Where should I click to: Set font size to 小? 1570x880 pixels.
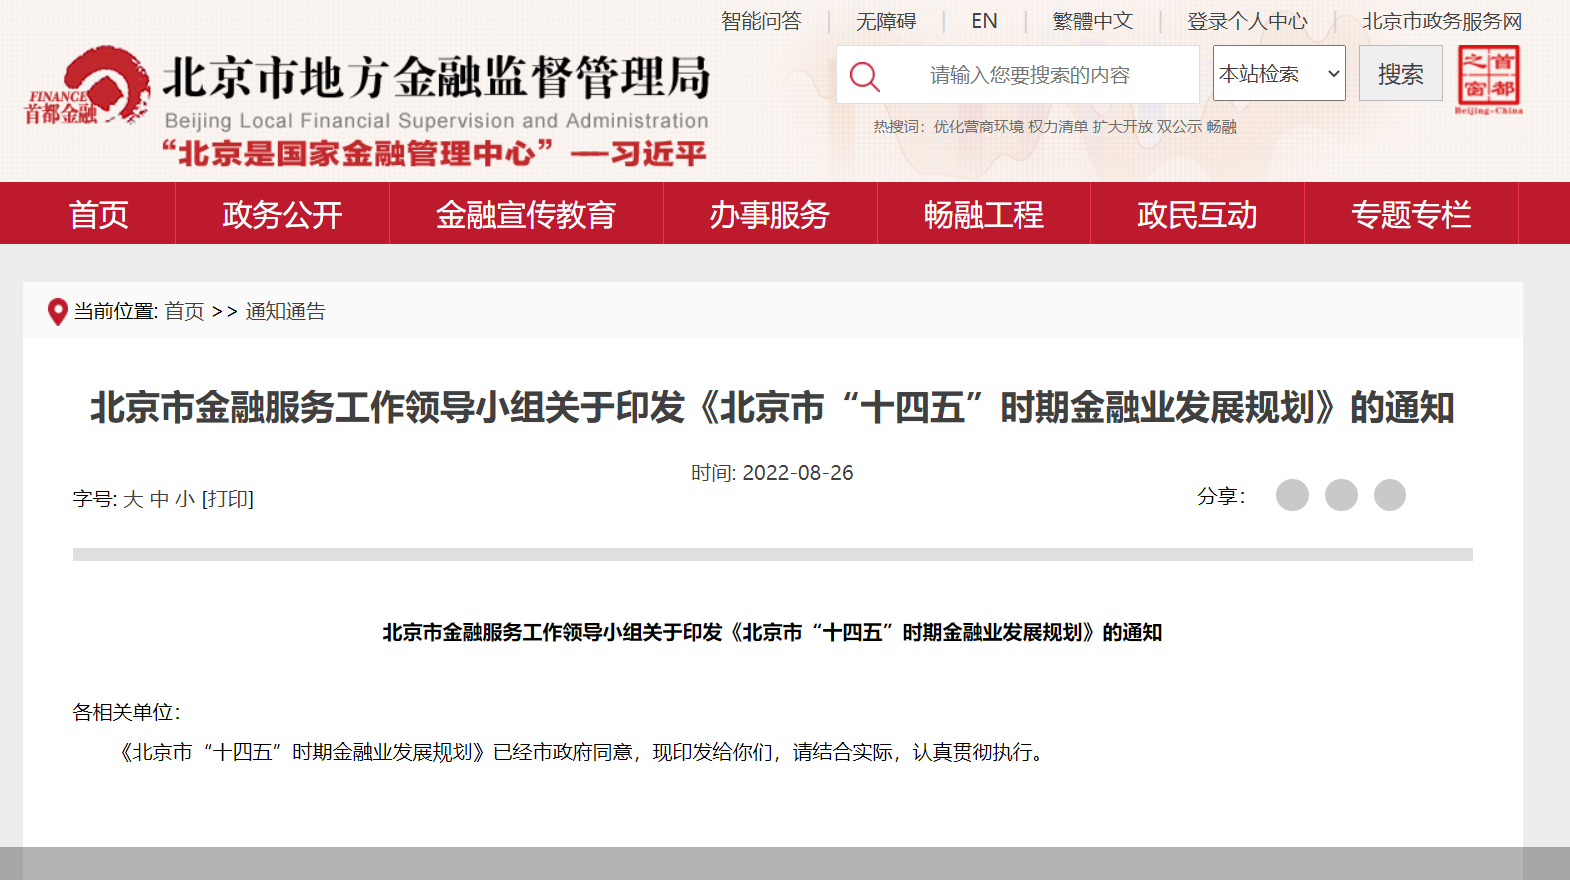tap(185, 499)
